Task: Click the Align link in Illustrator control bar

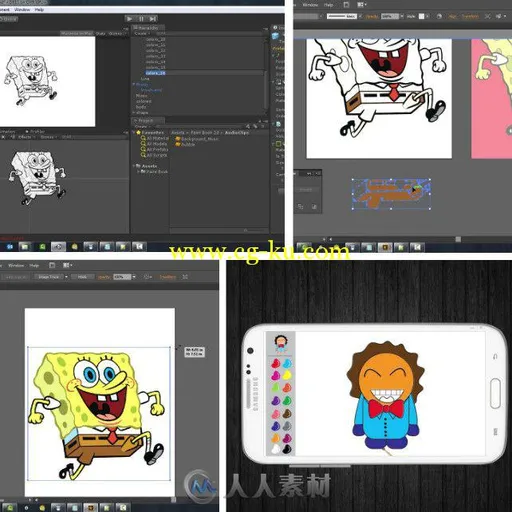Action: (x=452, y=16)
